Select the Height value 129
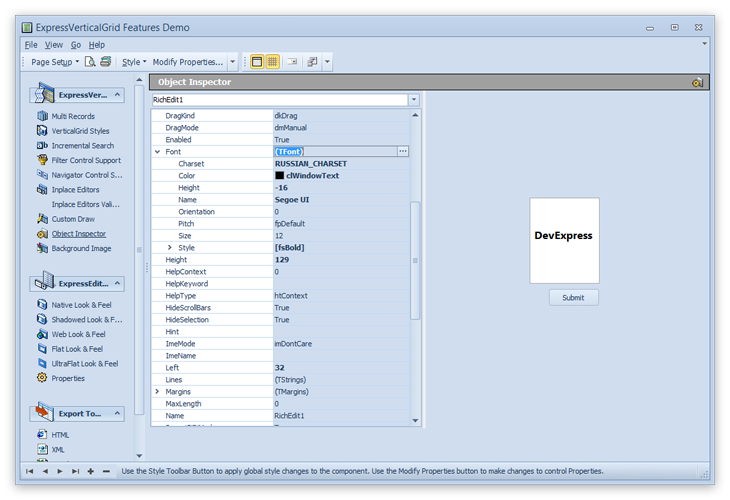The height and width of the screenshot is (500, 730). click(x=341, y=260)
